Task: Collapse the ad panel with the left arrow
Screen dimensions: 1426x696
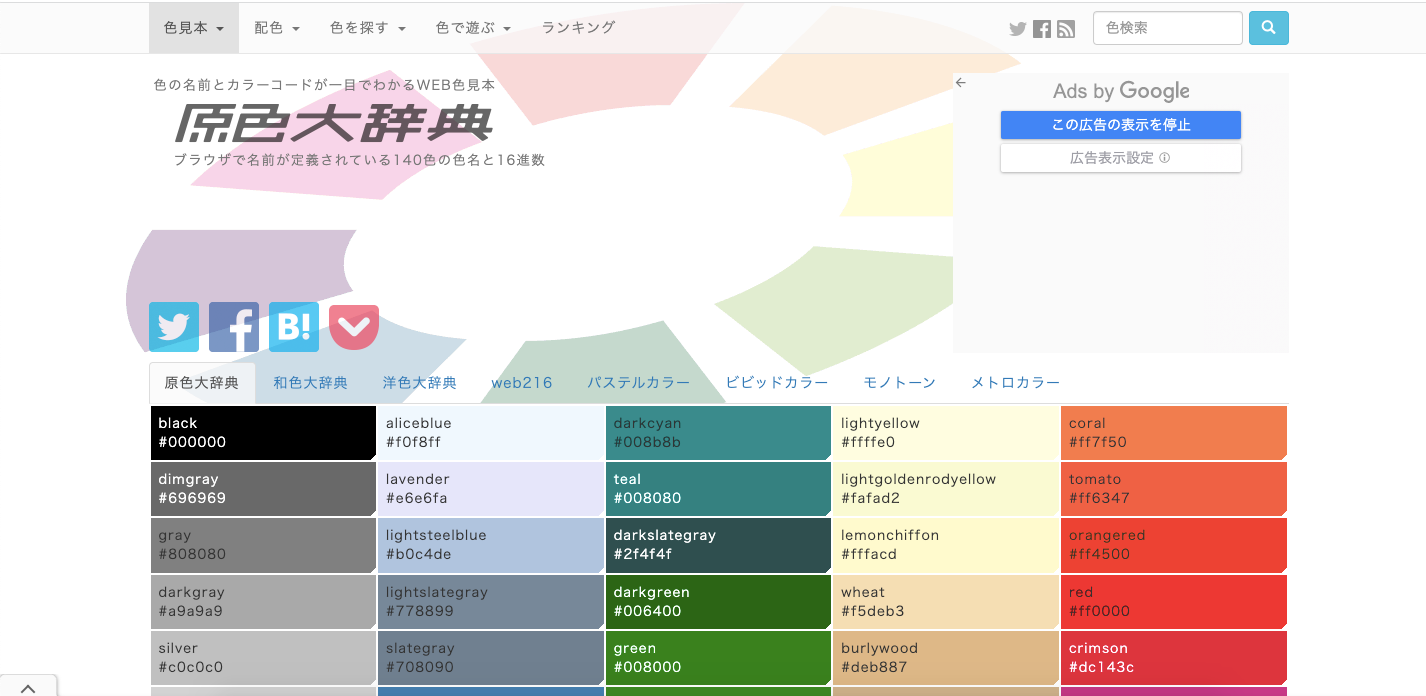Action: [x=961, y=82]
